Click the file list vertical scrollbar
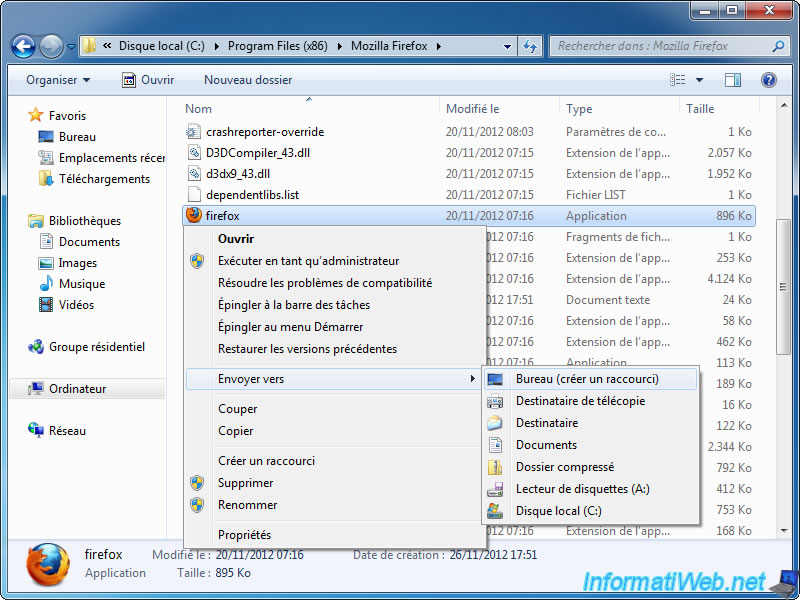The height and width of the screenshot is (600, 800). [x=784, y=287]
